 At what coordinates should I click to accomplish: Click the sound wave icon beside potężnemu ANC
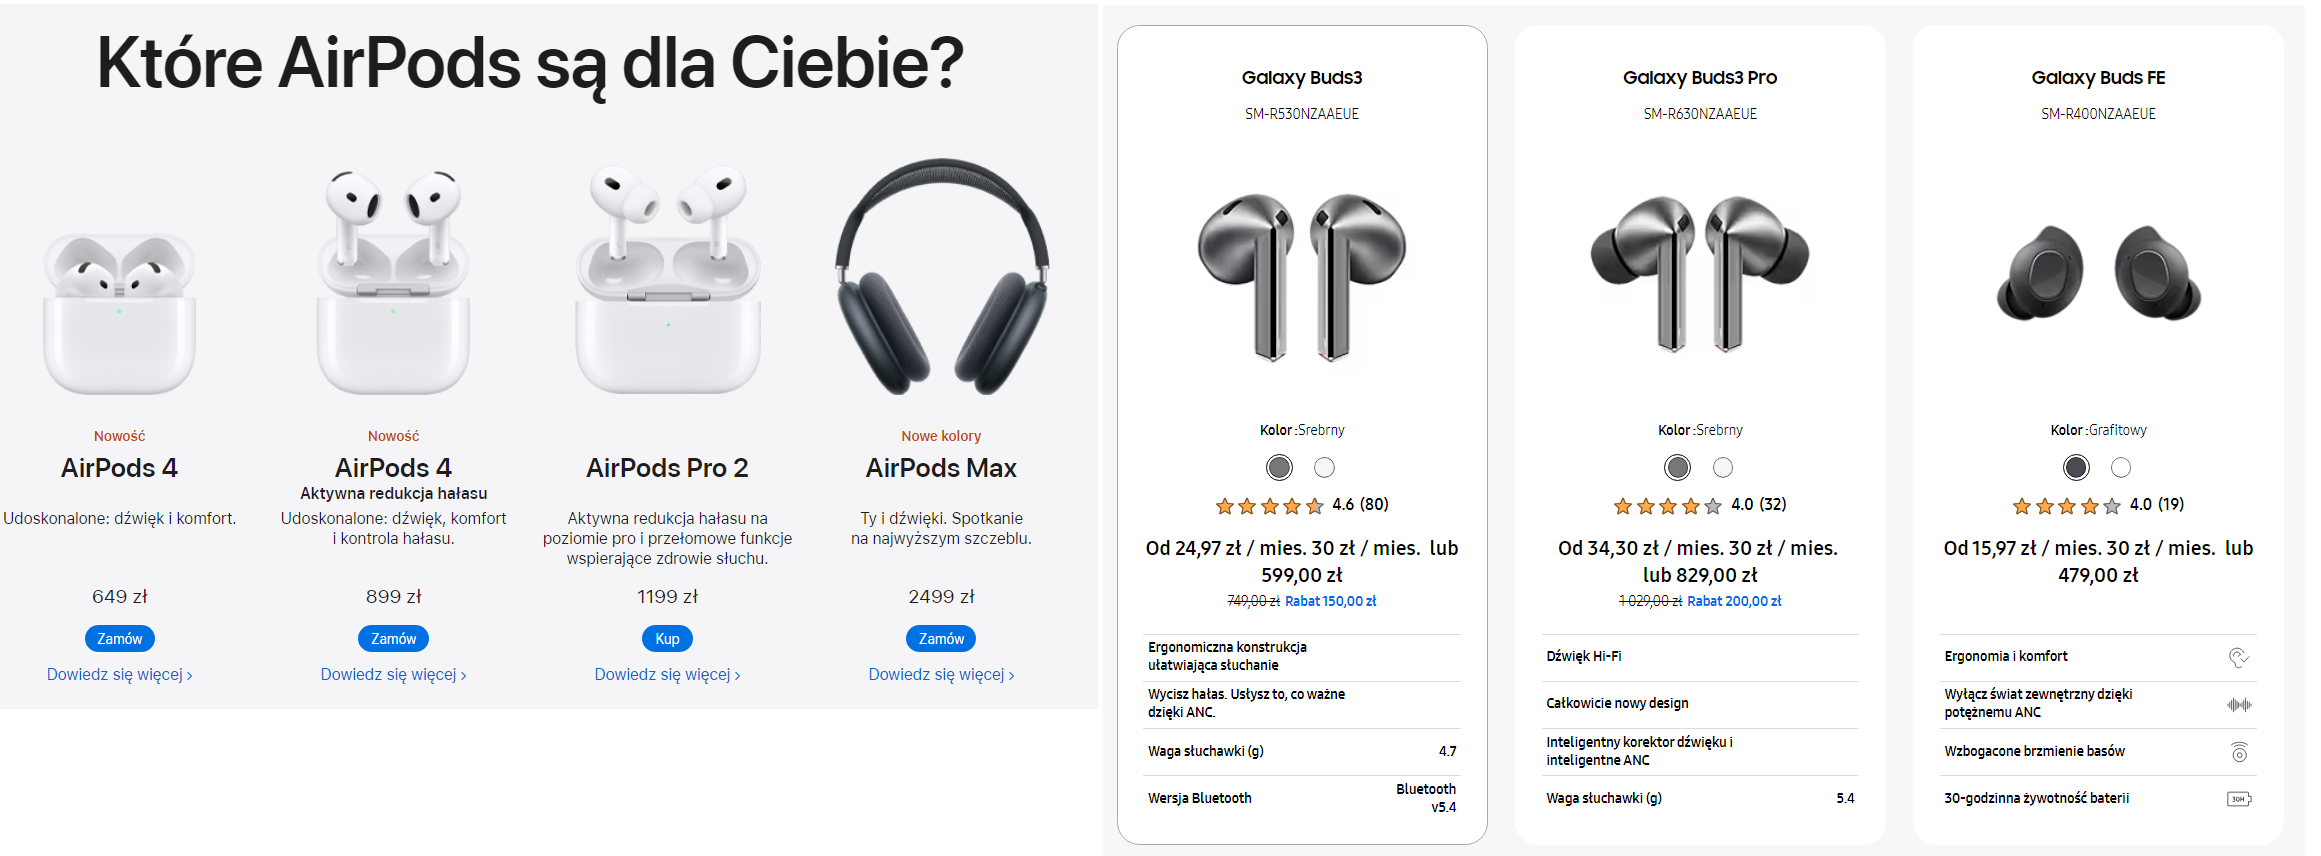pos(2238,704)
